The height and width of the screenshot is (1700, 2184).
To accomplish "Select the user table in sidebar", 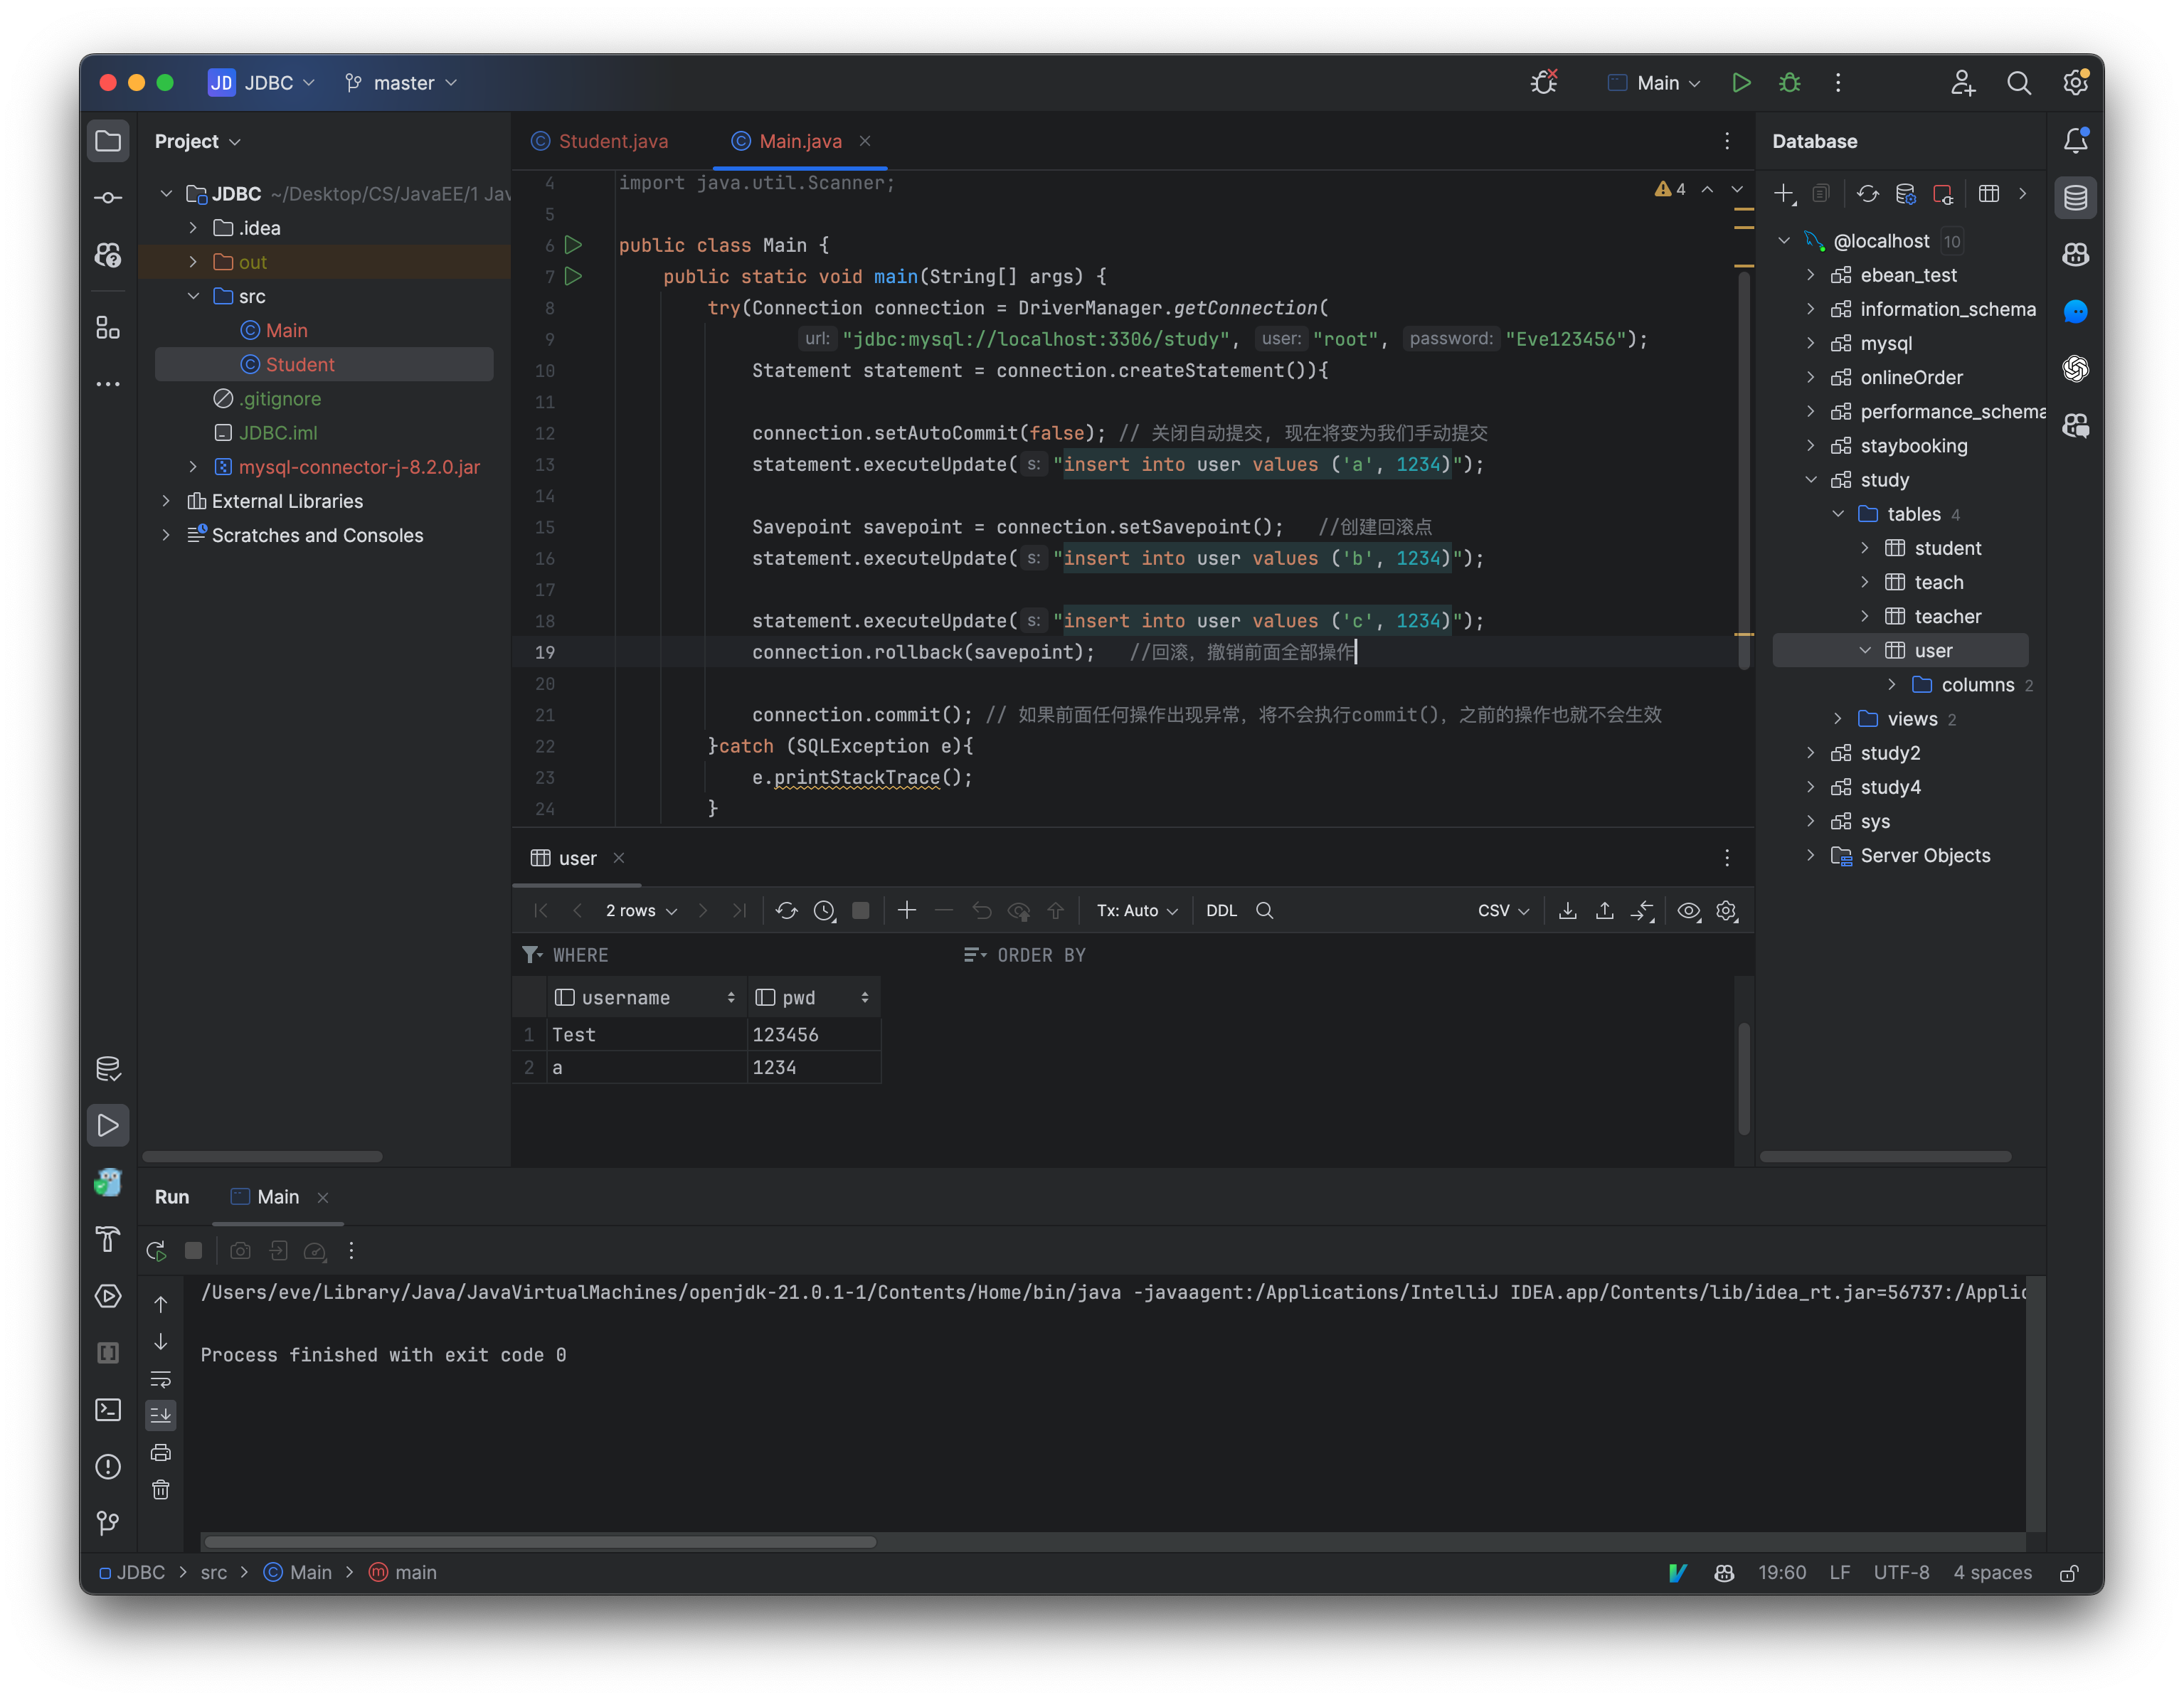I will click(1931, 649).
